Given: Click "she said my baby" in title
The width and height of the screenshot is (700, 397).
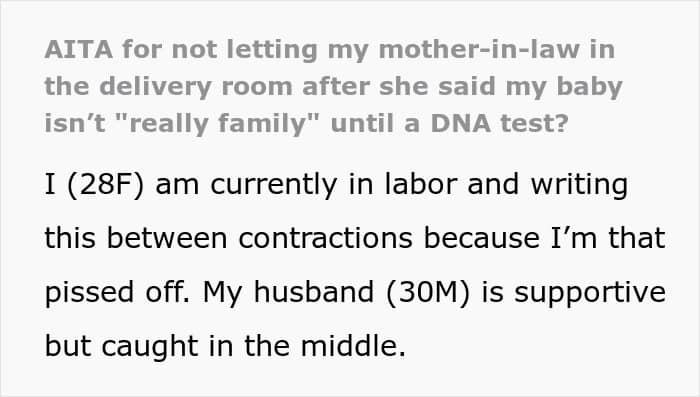Looking at the screenshot, I should [500, 87].
